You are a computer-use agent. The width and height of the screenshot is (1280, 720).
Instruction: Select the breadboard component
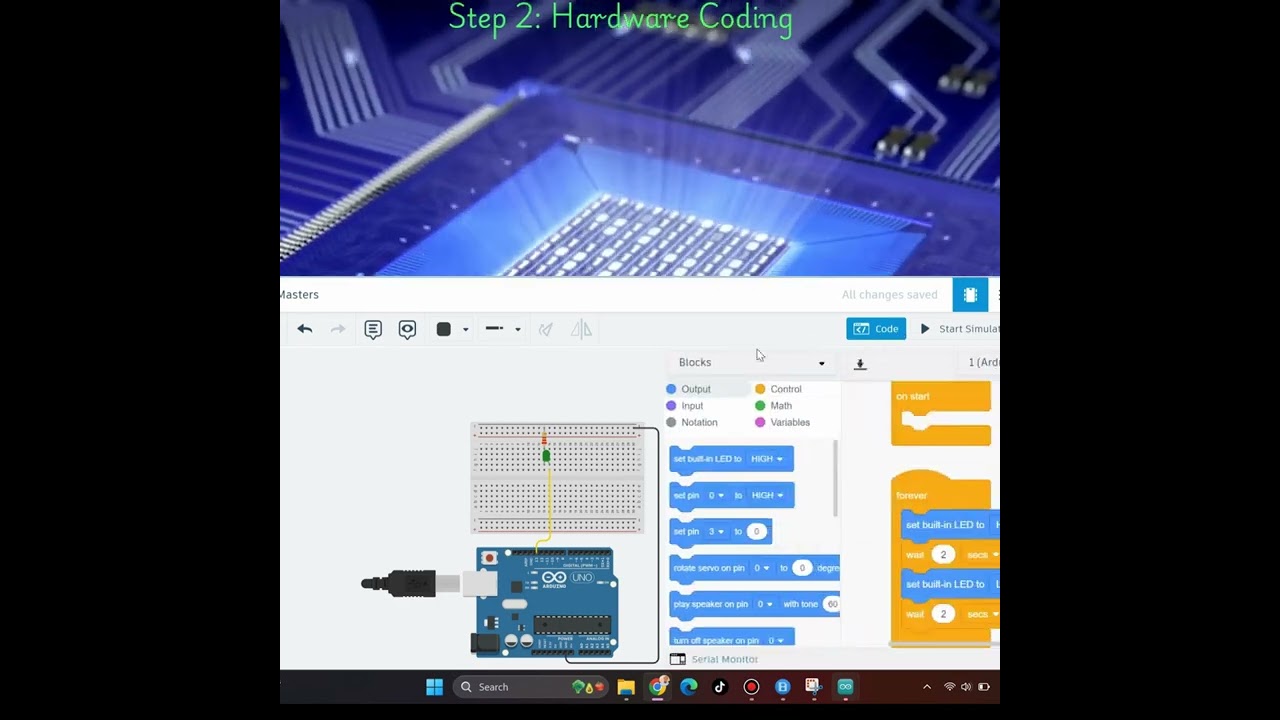(x=557, y=478)
